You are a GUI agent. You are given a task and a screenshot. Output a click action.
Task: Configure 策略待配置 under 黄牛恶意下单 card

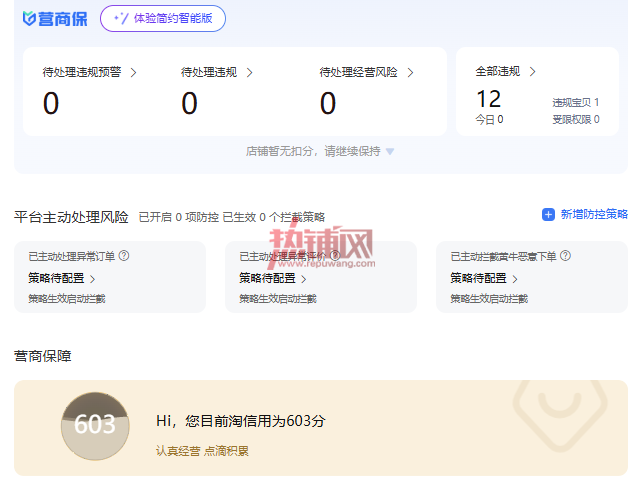[x=484, y=278]
